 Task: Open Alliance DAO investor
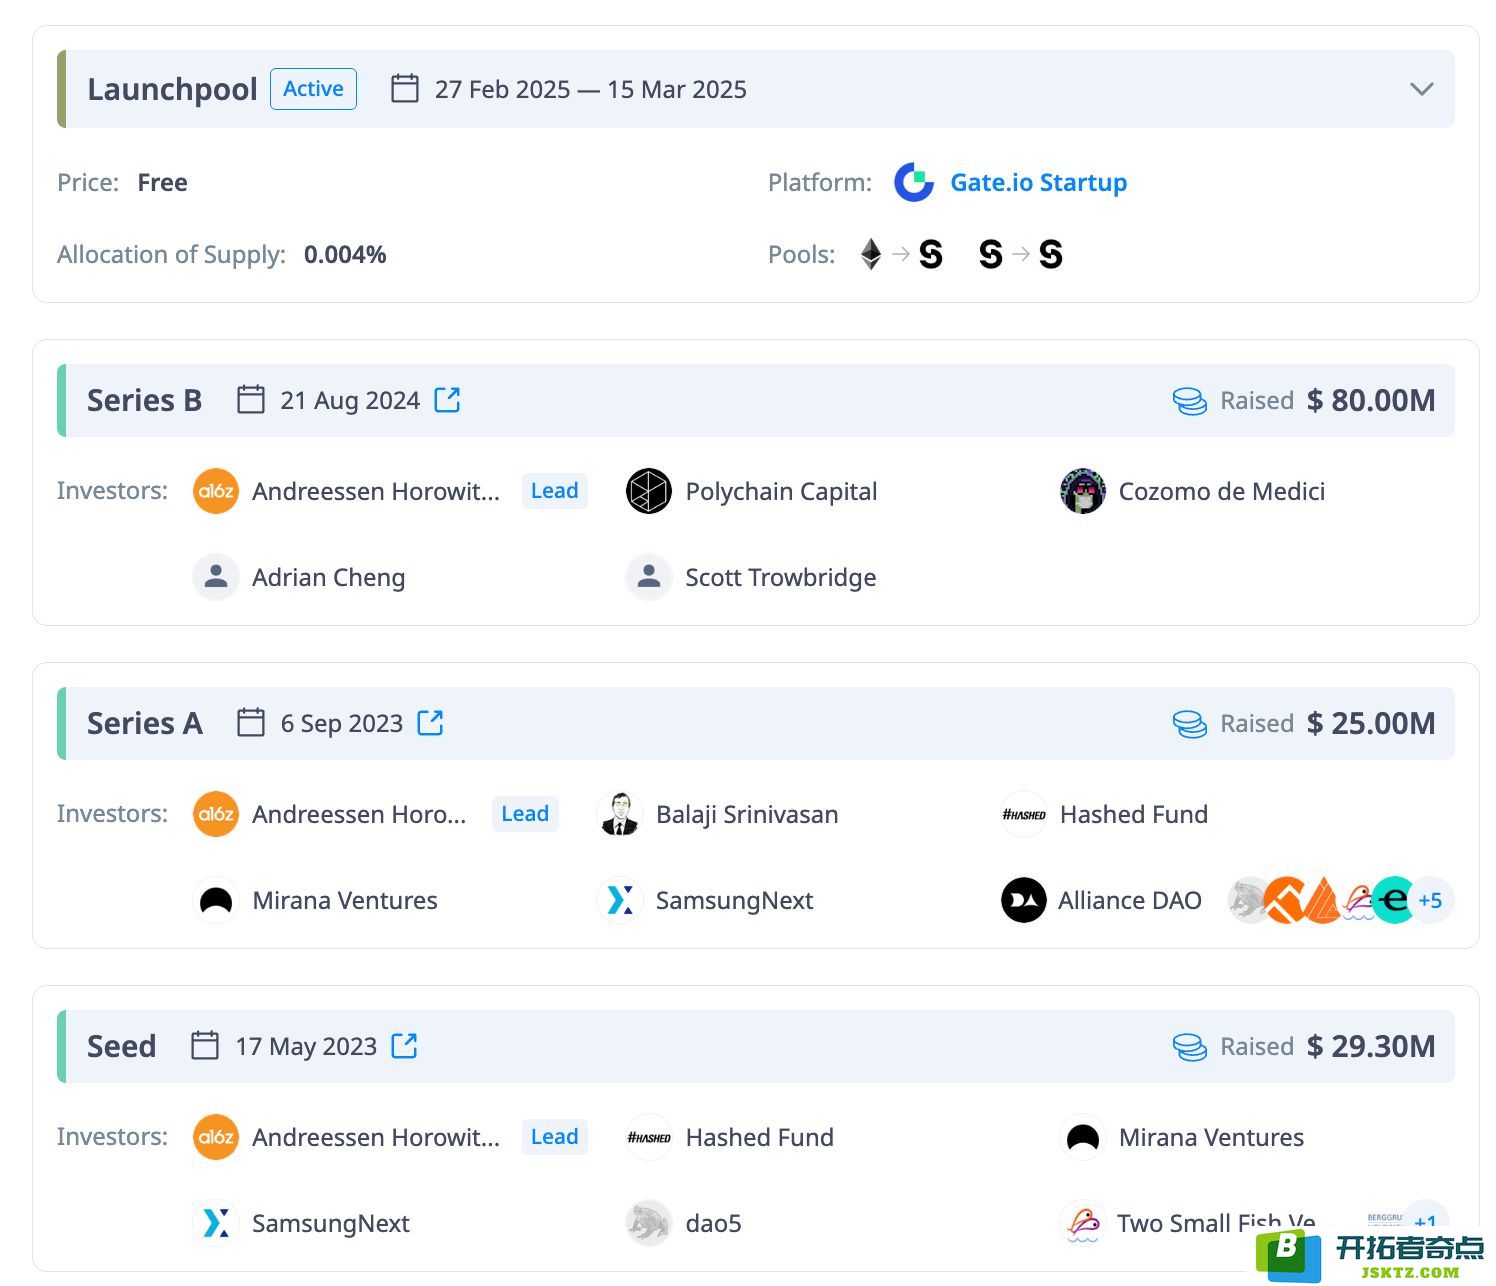(1130, 900)
